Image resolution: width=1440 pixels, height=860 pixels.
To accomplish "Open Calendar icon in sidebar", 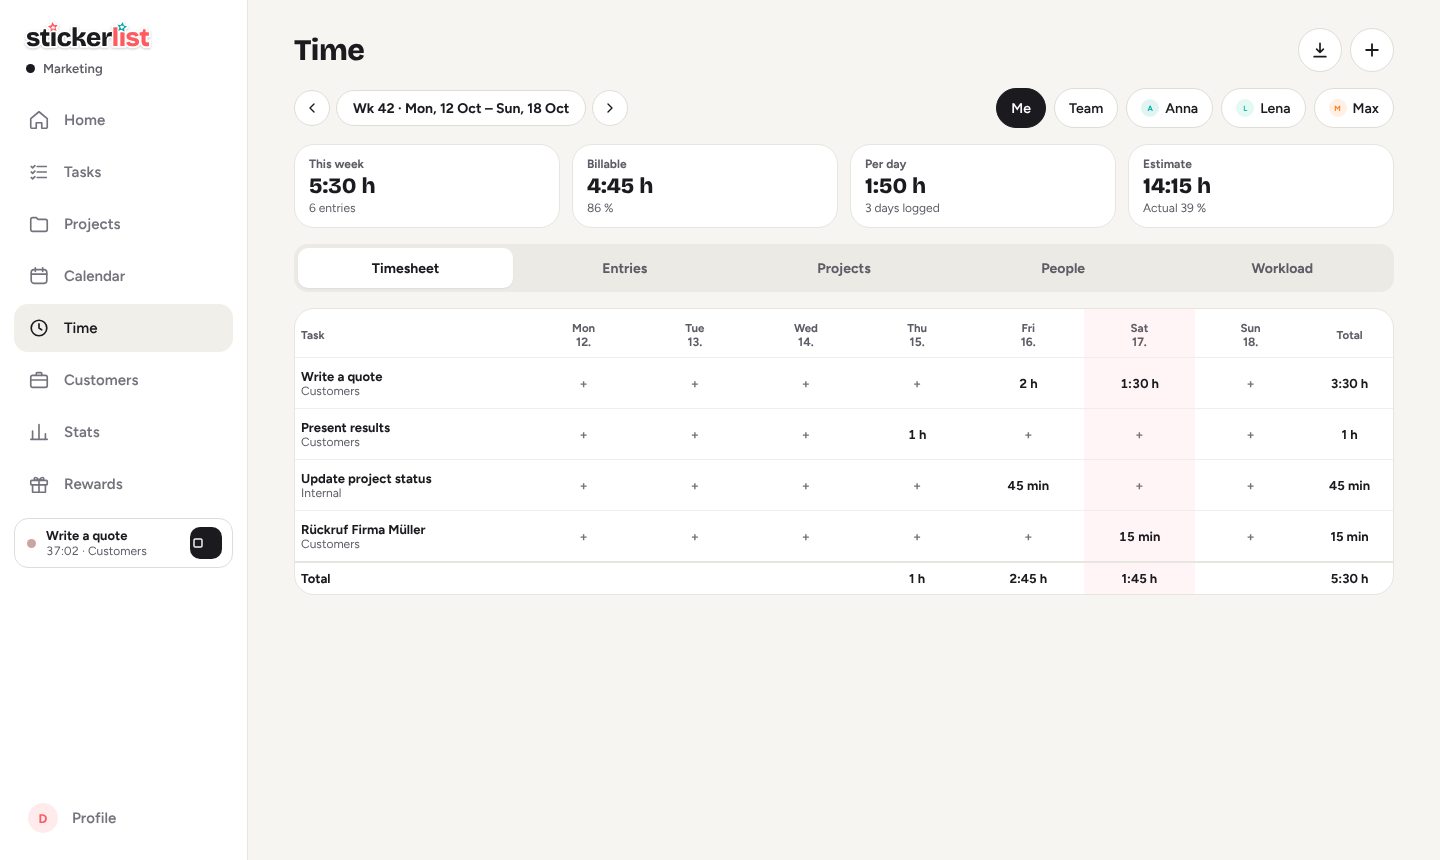I will pos(39,276).
